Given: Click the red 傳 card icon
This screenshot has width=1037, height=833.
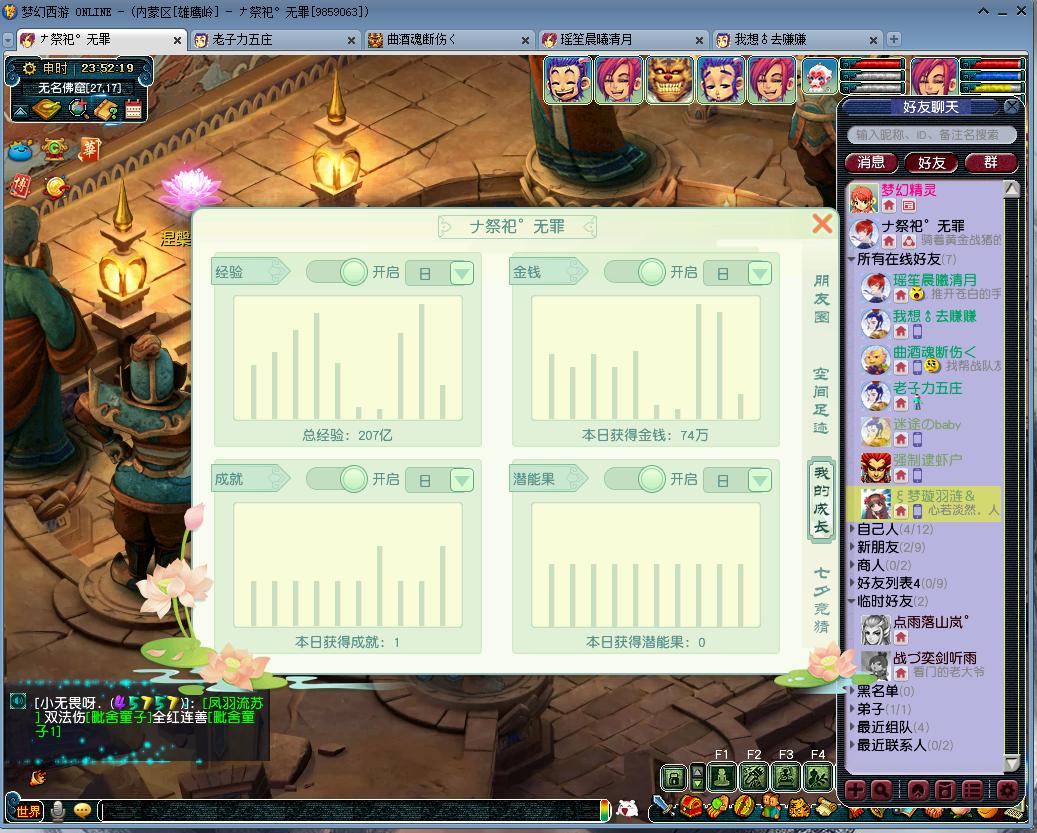Looking at the screenshot, I should (x=21, y=186).
